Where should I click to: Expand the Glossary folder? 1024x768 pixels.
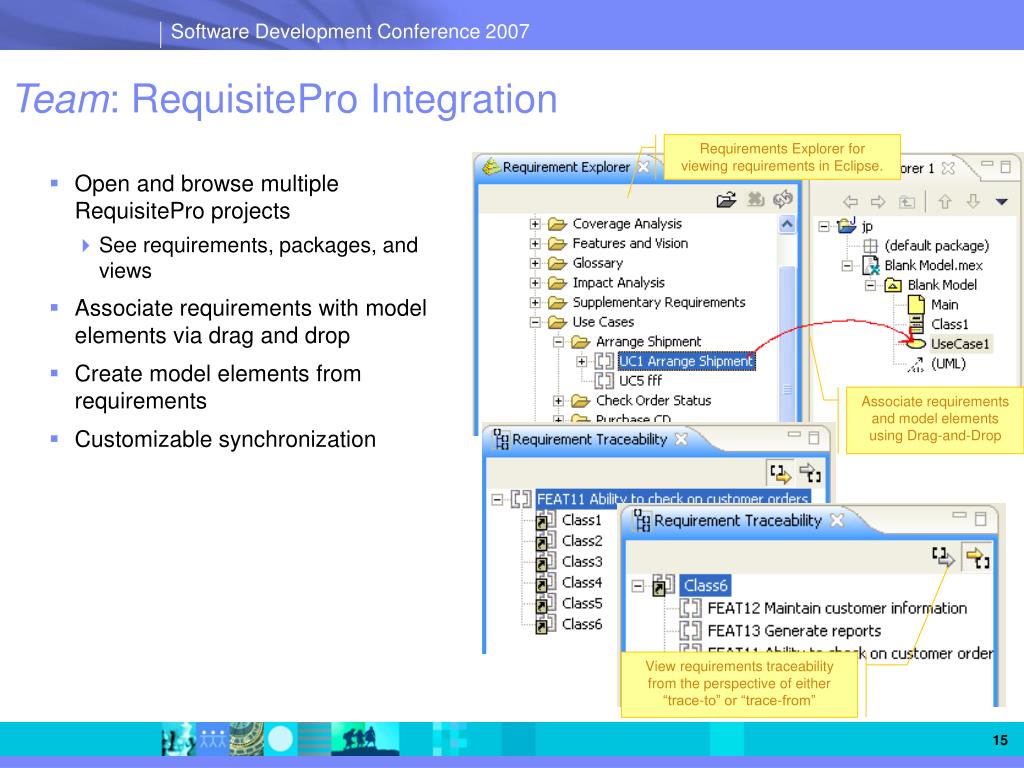click(x=535, y=263)
